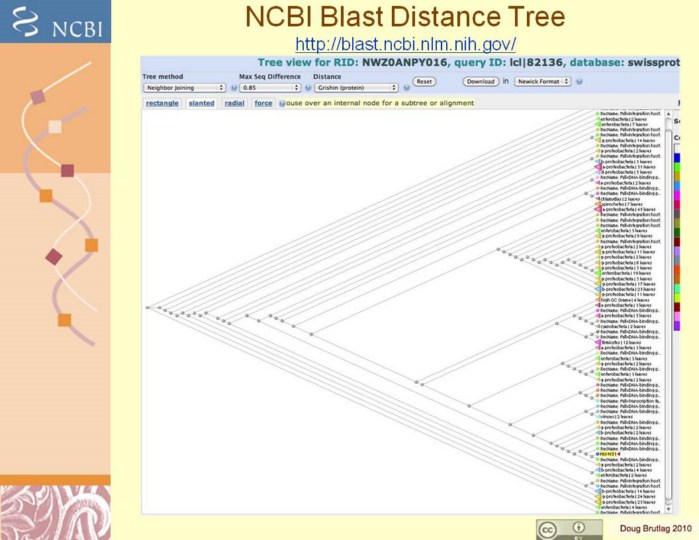Click help icon beside Newick Format dropdown
699x540 pixels.
579,82
